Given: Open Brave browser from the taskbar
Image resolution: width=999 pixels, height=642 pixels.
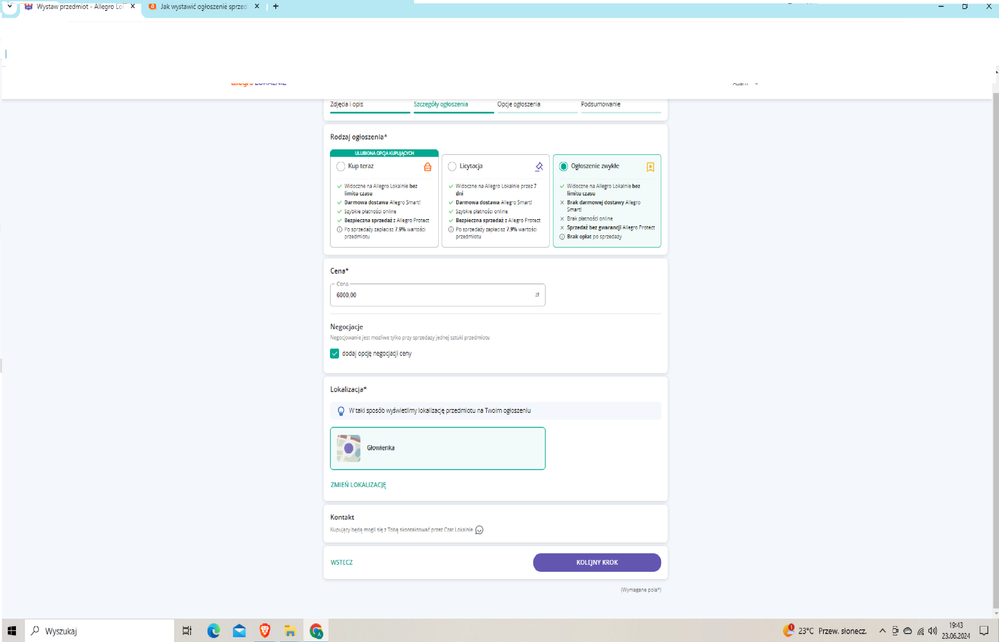Looking at the screenshot, I should [x=265, y=631].
